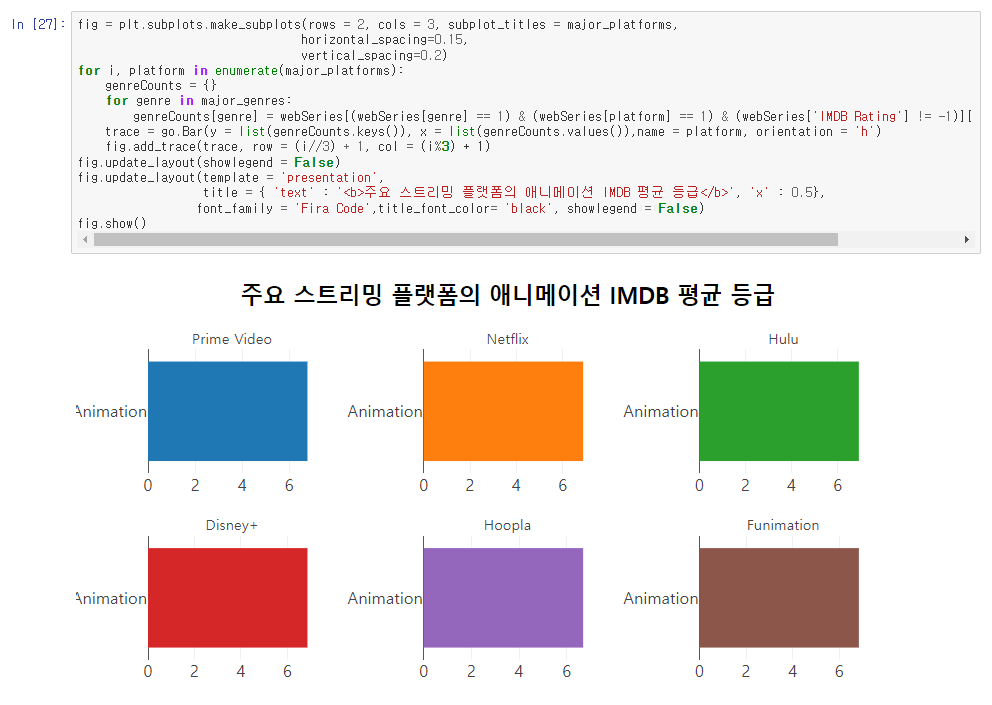992x705 pixels.
Task: Click the code cell horizontal scrollbar thumb
Action: click(466, 239)
